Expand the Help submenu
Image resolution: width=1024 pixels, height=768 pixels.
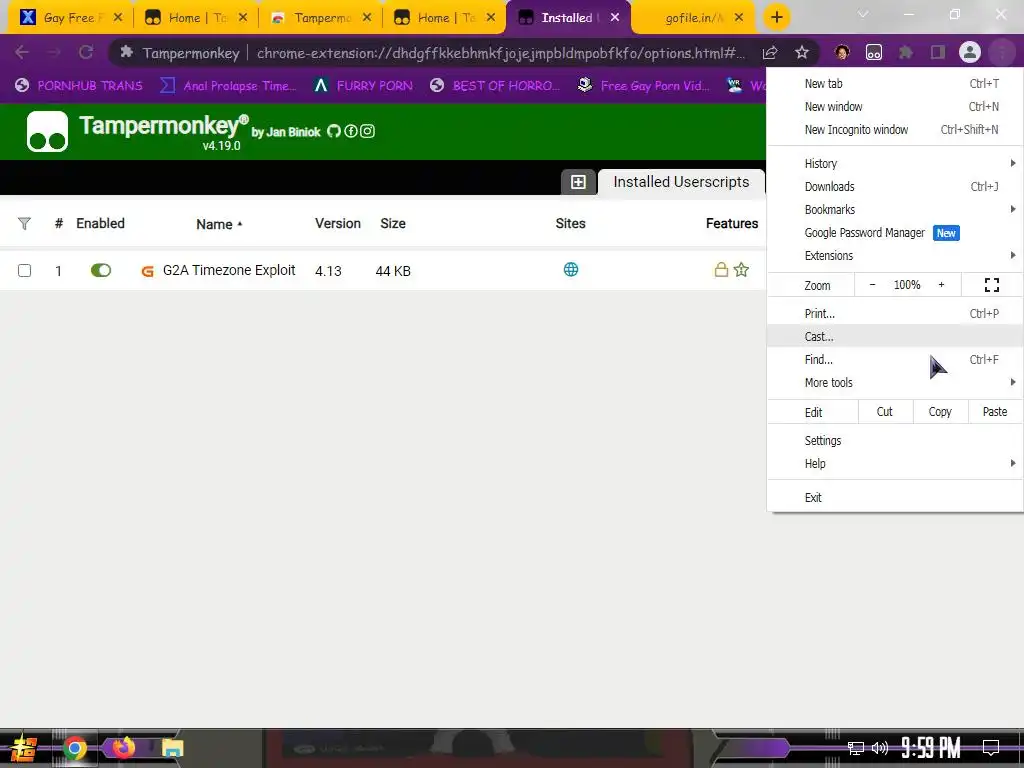point(895,464)
